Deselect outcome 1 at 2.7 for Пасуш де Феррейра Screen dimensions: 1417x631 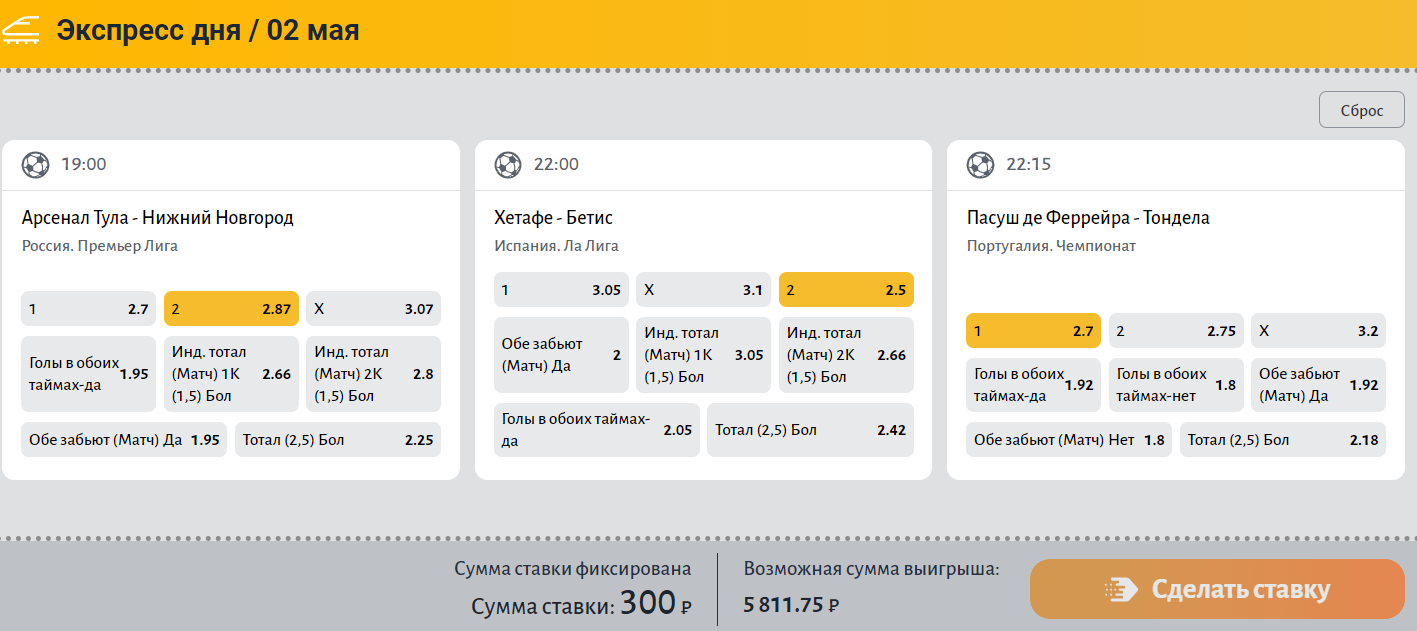pyautogui.click(x=1033, y=331)
